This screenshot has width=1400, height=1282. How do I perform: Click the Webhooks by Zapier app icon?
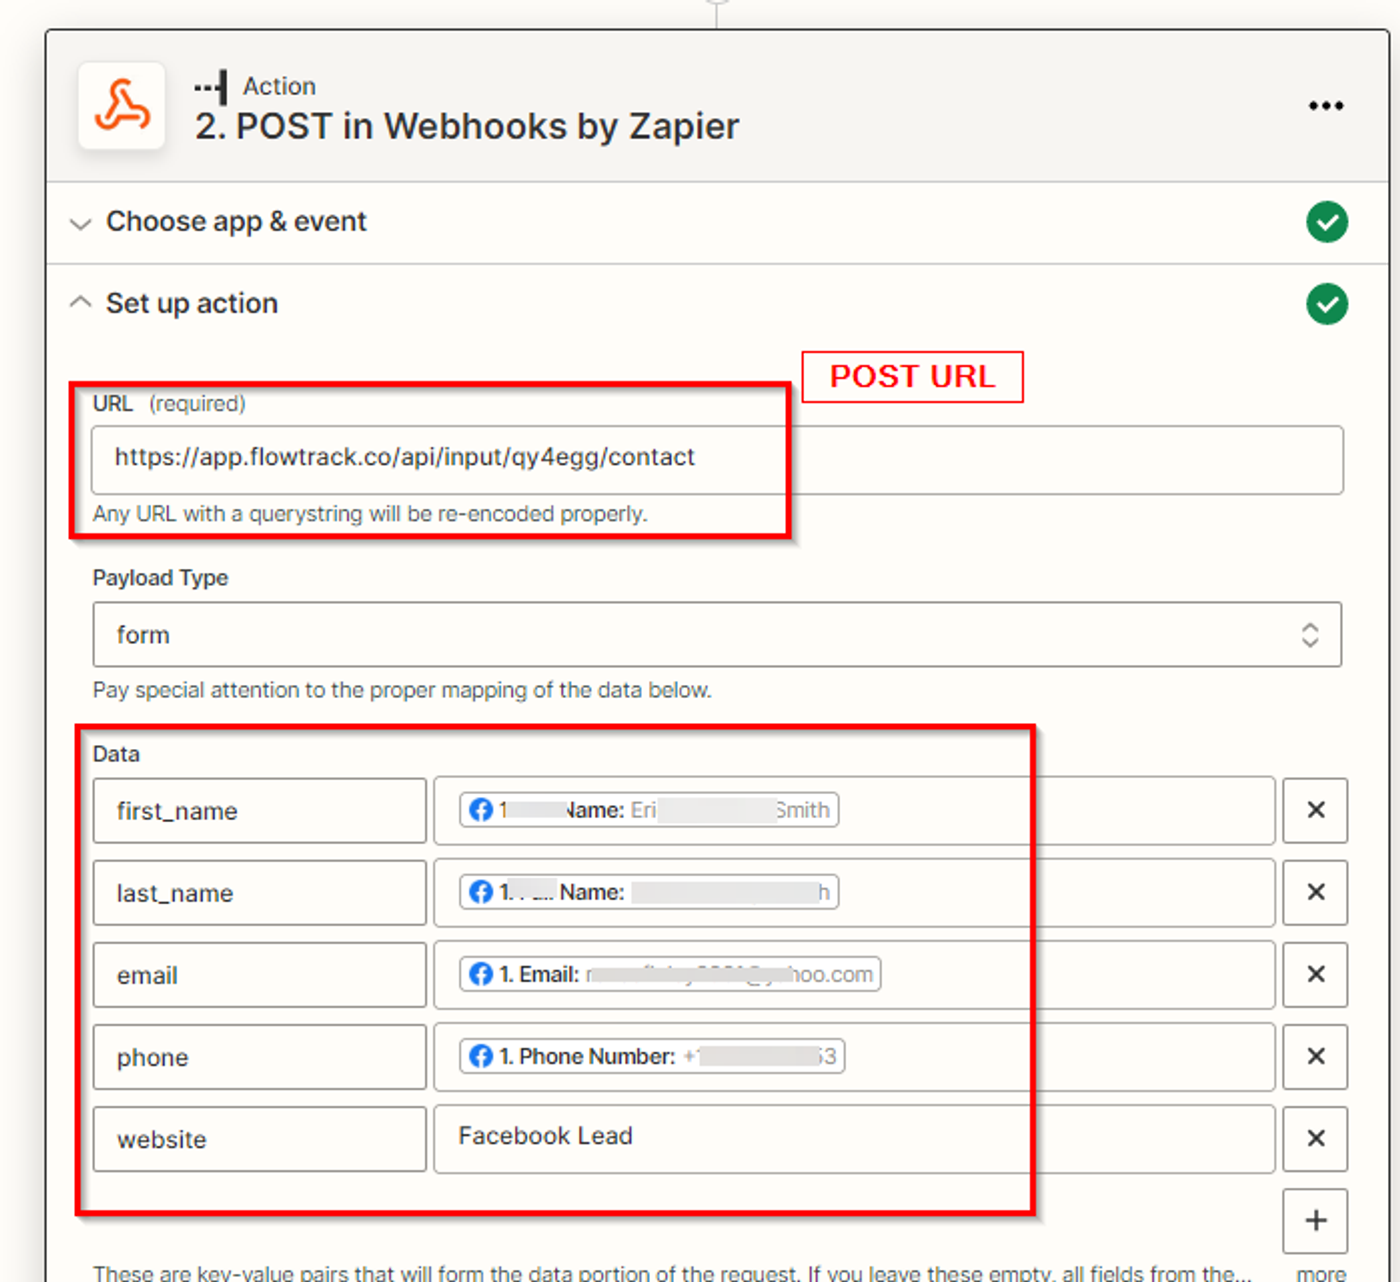tap(122, 106)
